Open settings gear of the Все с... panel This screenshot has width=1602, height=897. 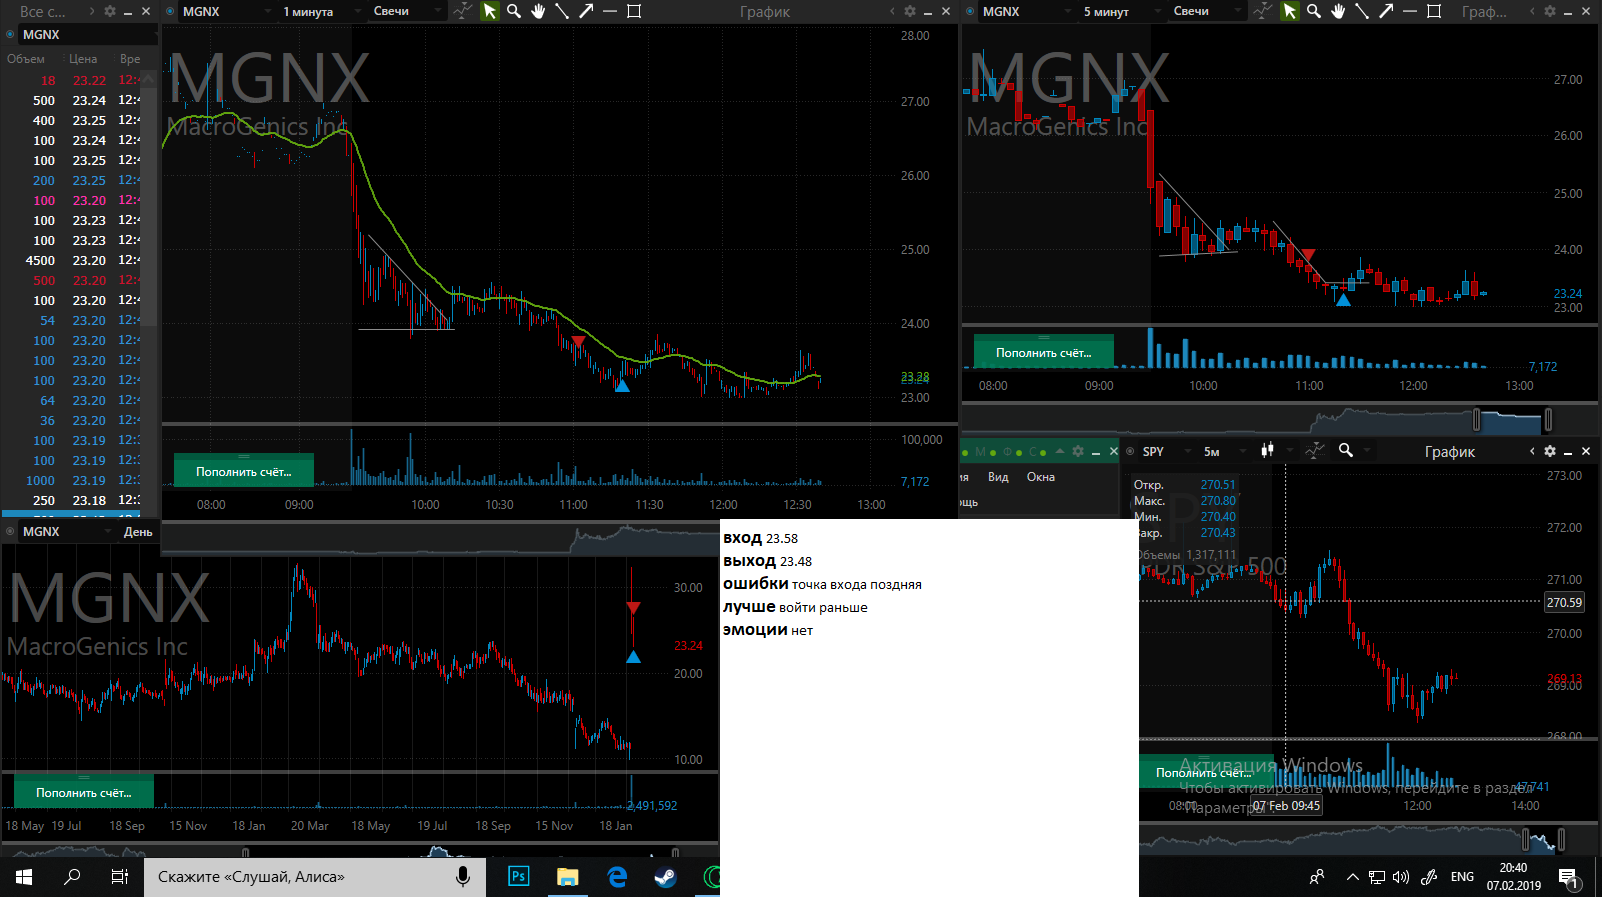click(110, 11)
